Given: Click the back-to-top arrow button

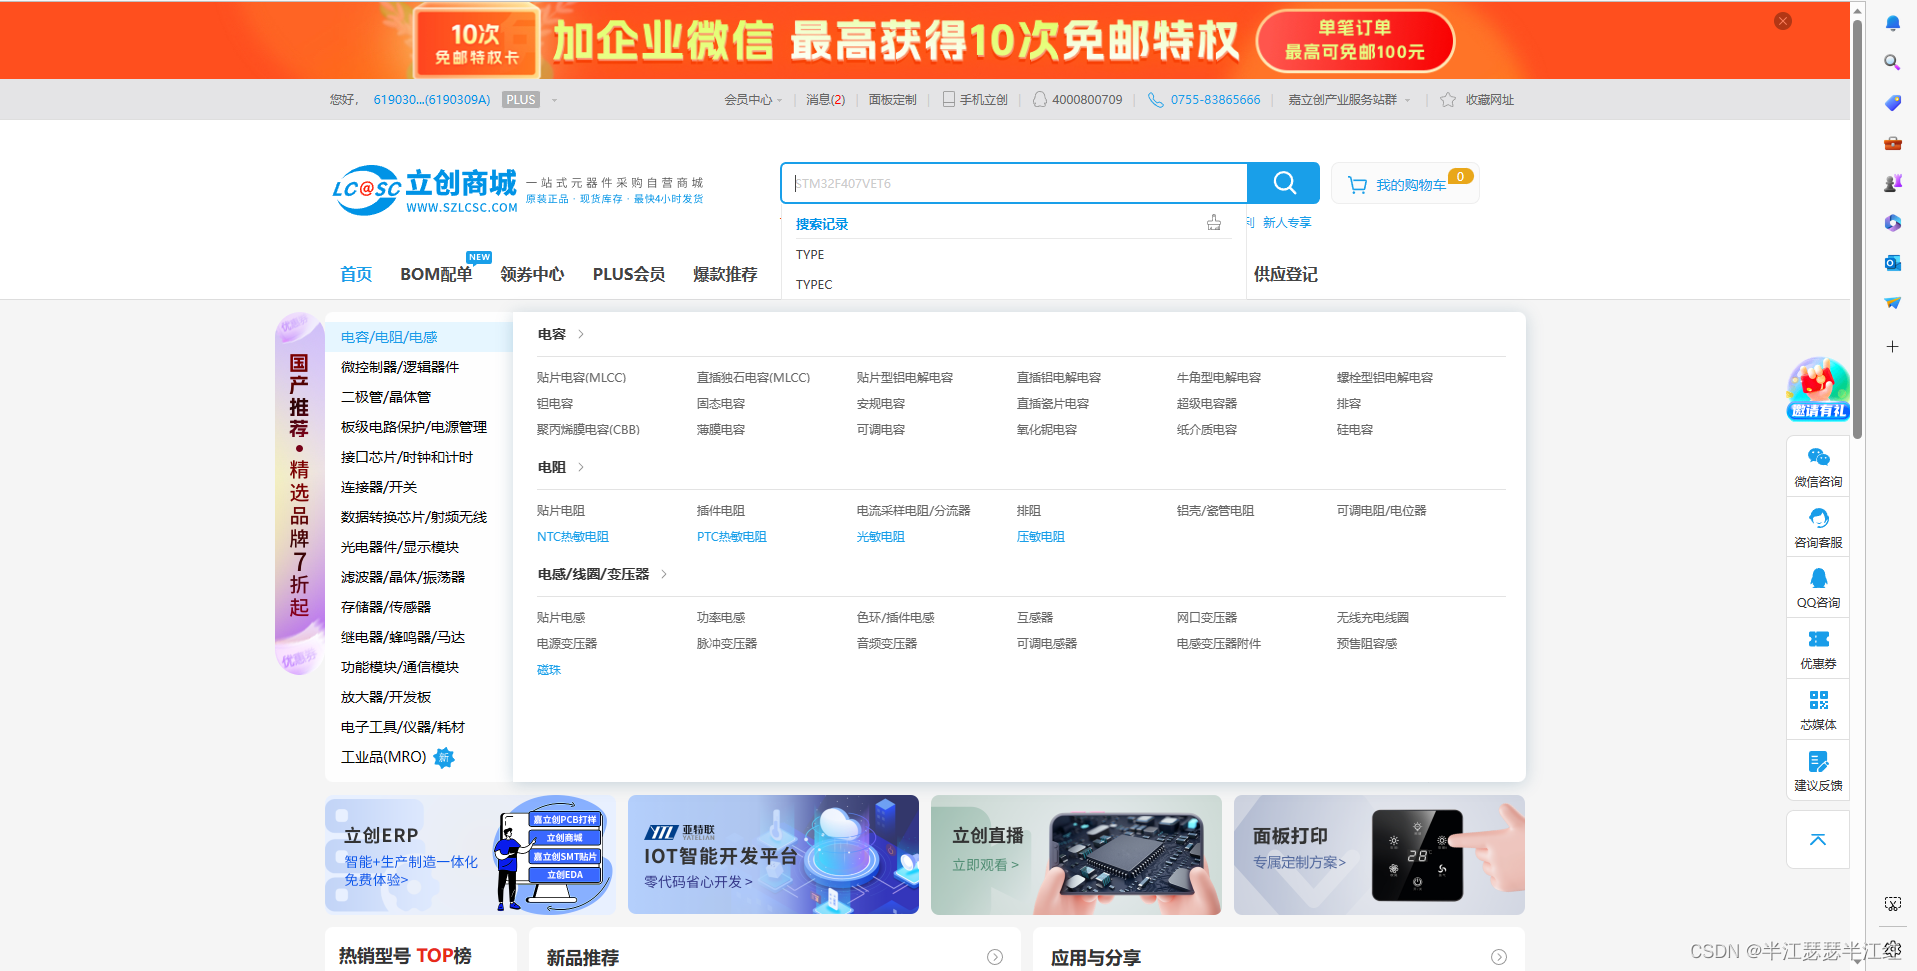Looking at the screenshot, I should tap(1818, 840).
